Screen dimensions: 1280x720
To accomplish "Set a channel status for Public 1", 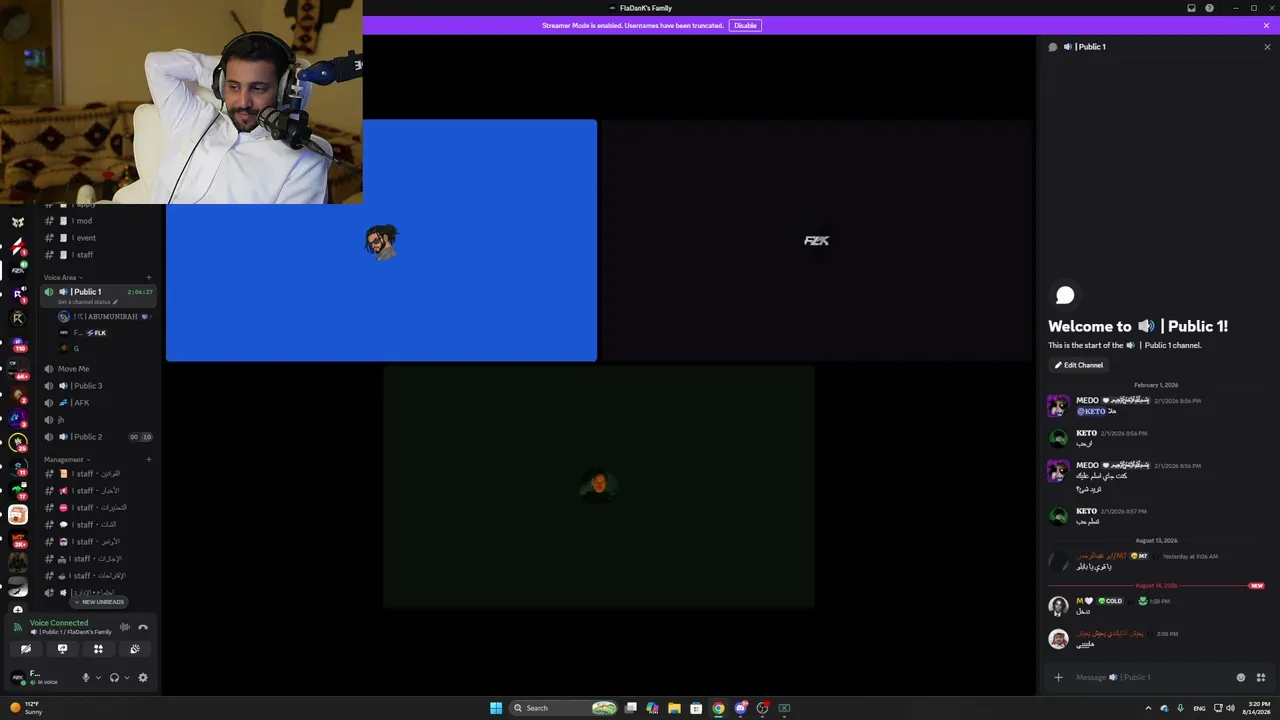I will [x=87, y=302].
